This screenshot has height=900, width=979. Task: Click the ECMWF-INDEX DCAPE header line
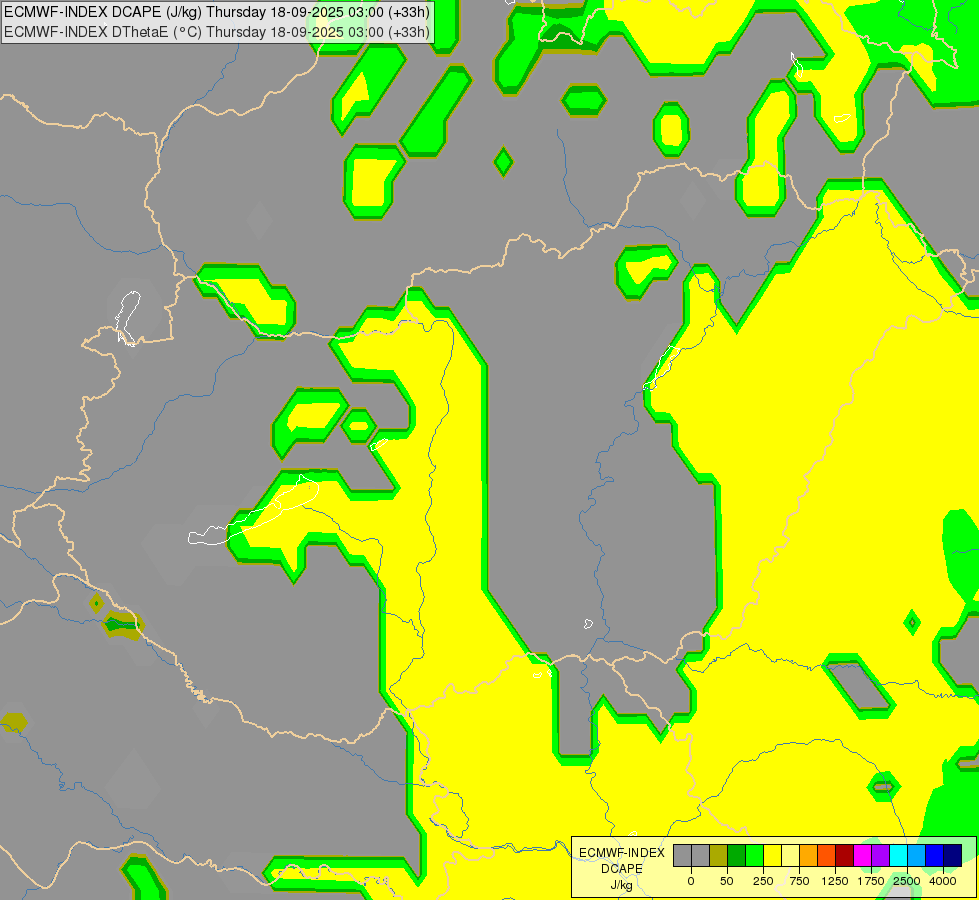(216, 12)
